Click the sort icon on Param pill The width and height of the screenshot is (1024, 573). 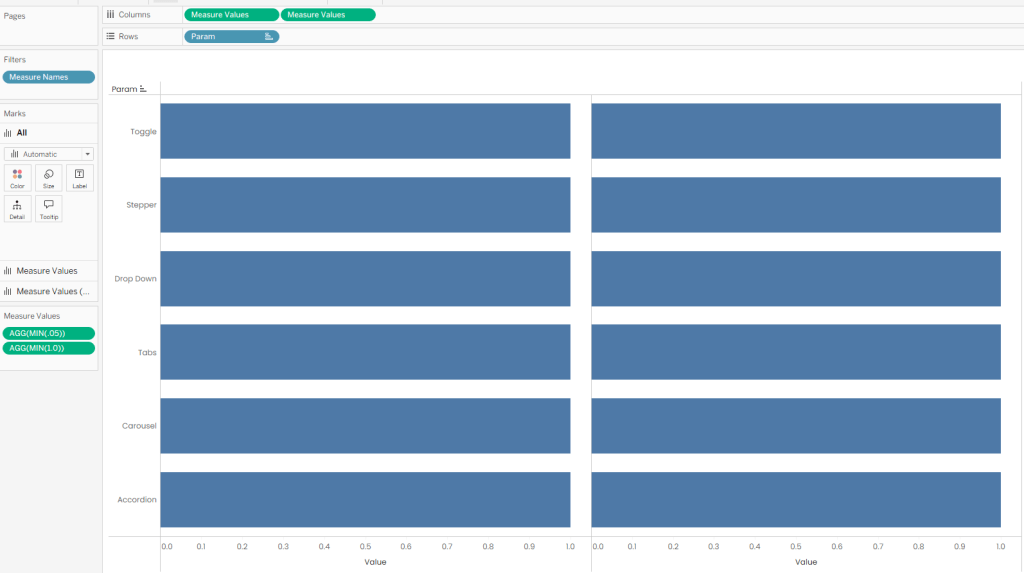268,37
